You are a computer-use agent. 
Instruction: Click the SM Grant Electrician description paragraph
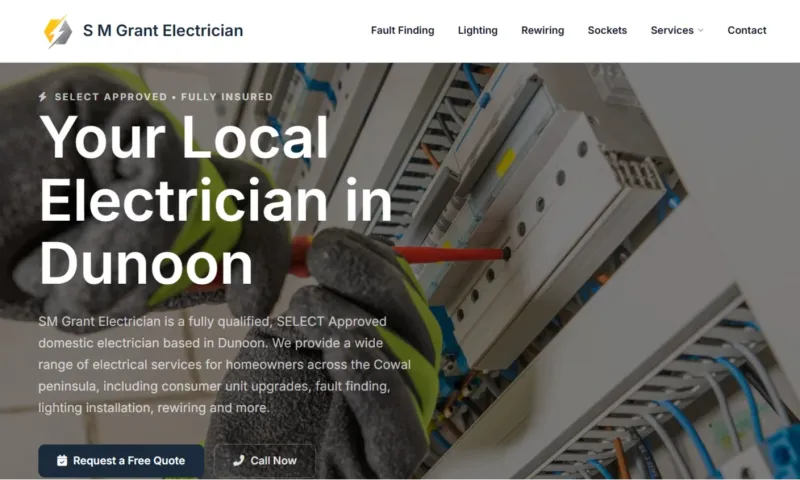coord(224,364)
